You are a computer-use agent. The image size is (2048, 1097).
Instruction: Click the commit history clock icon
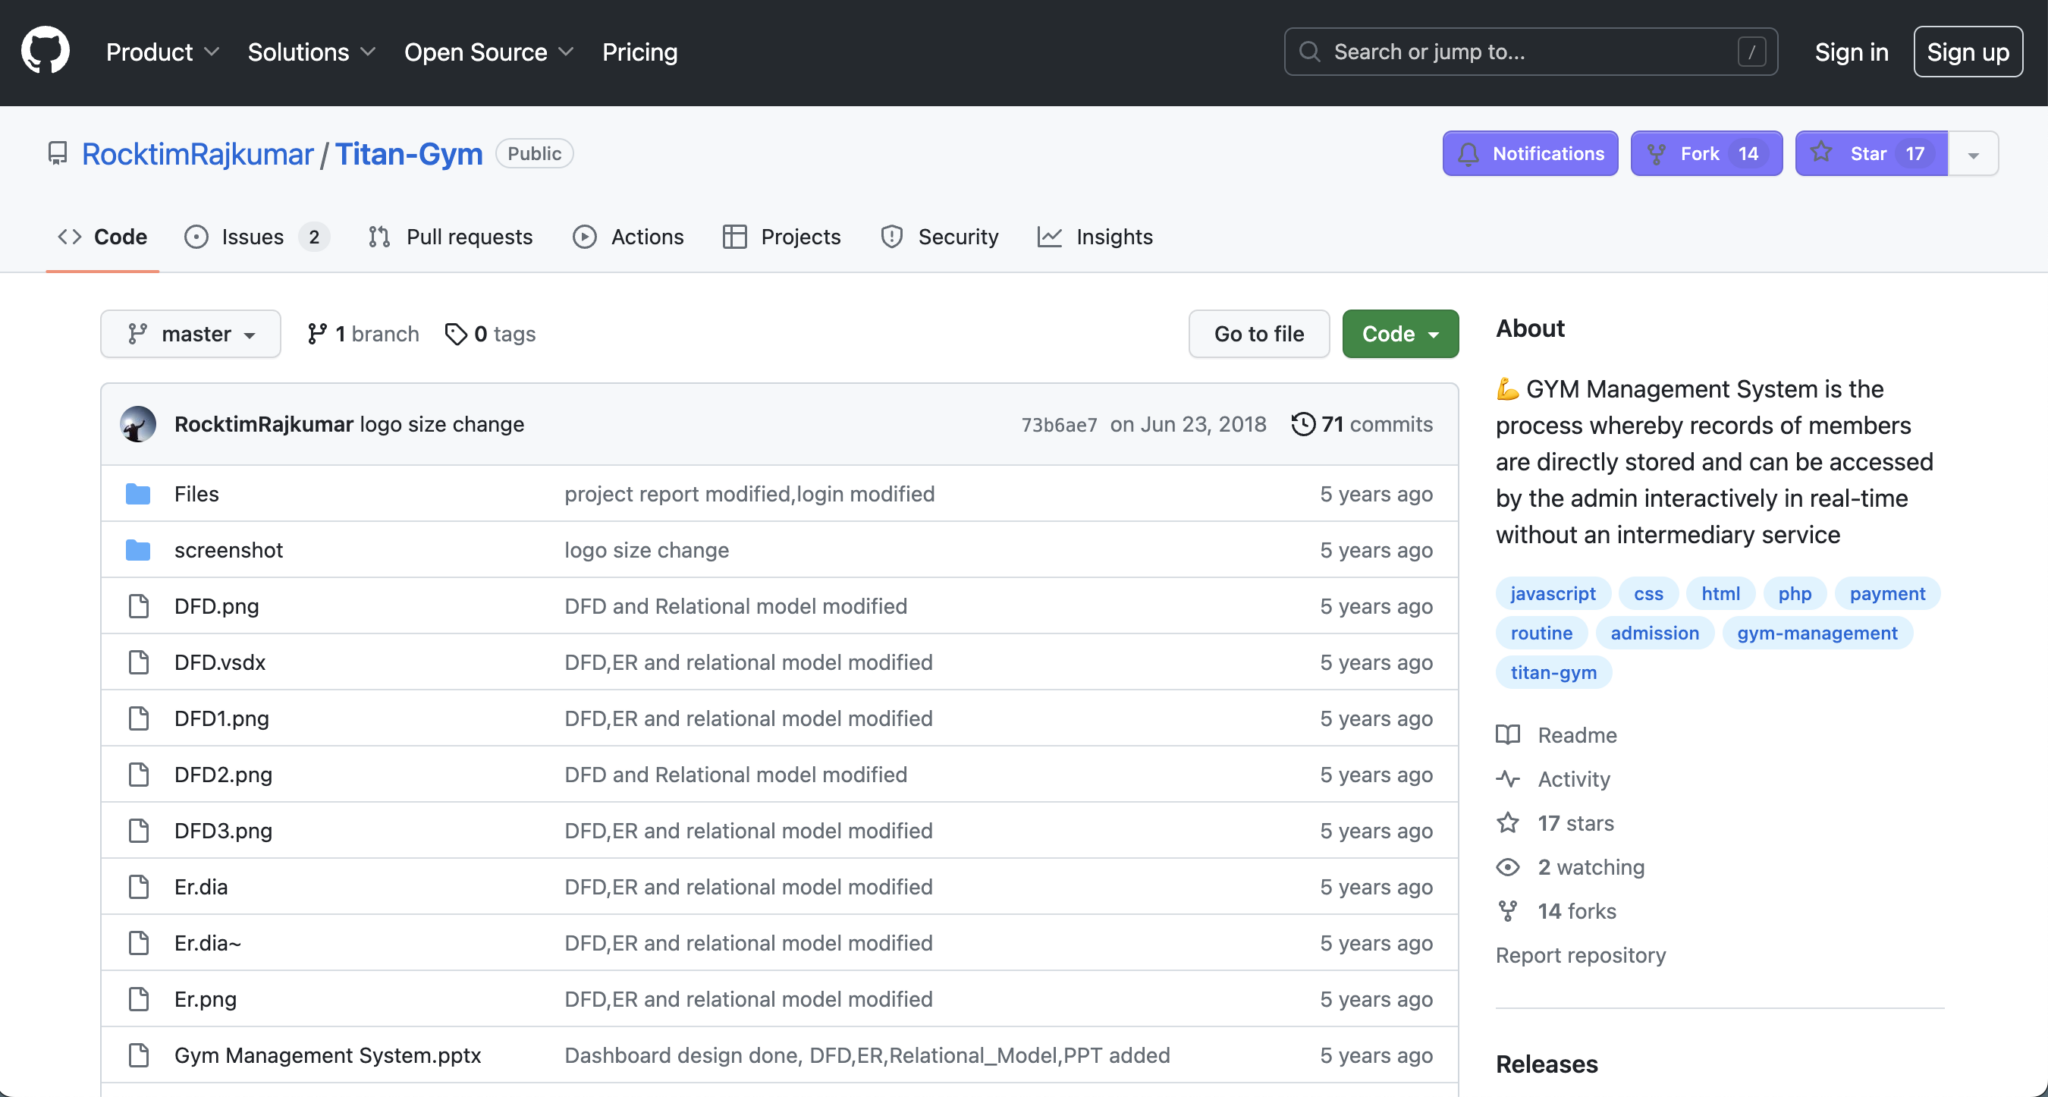click(1304, 424)
